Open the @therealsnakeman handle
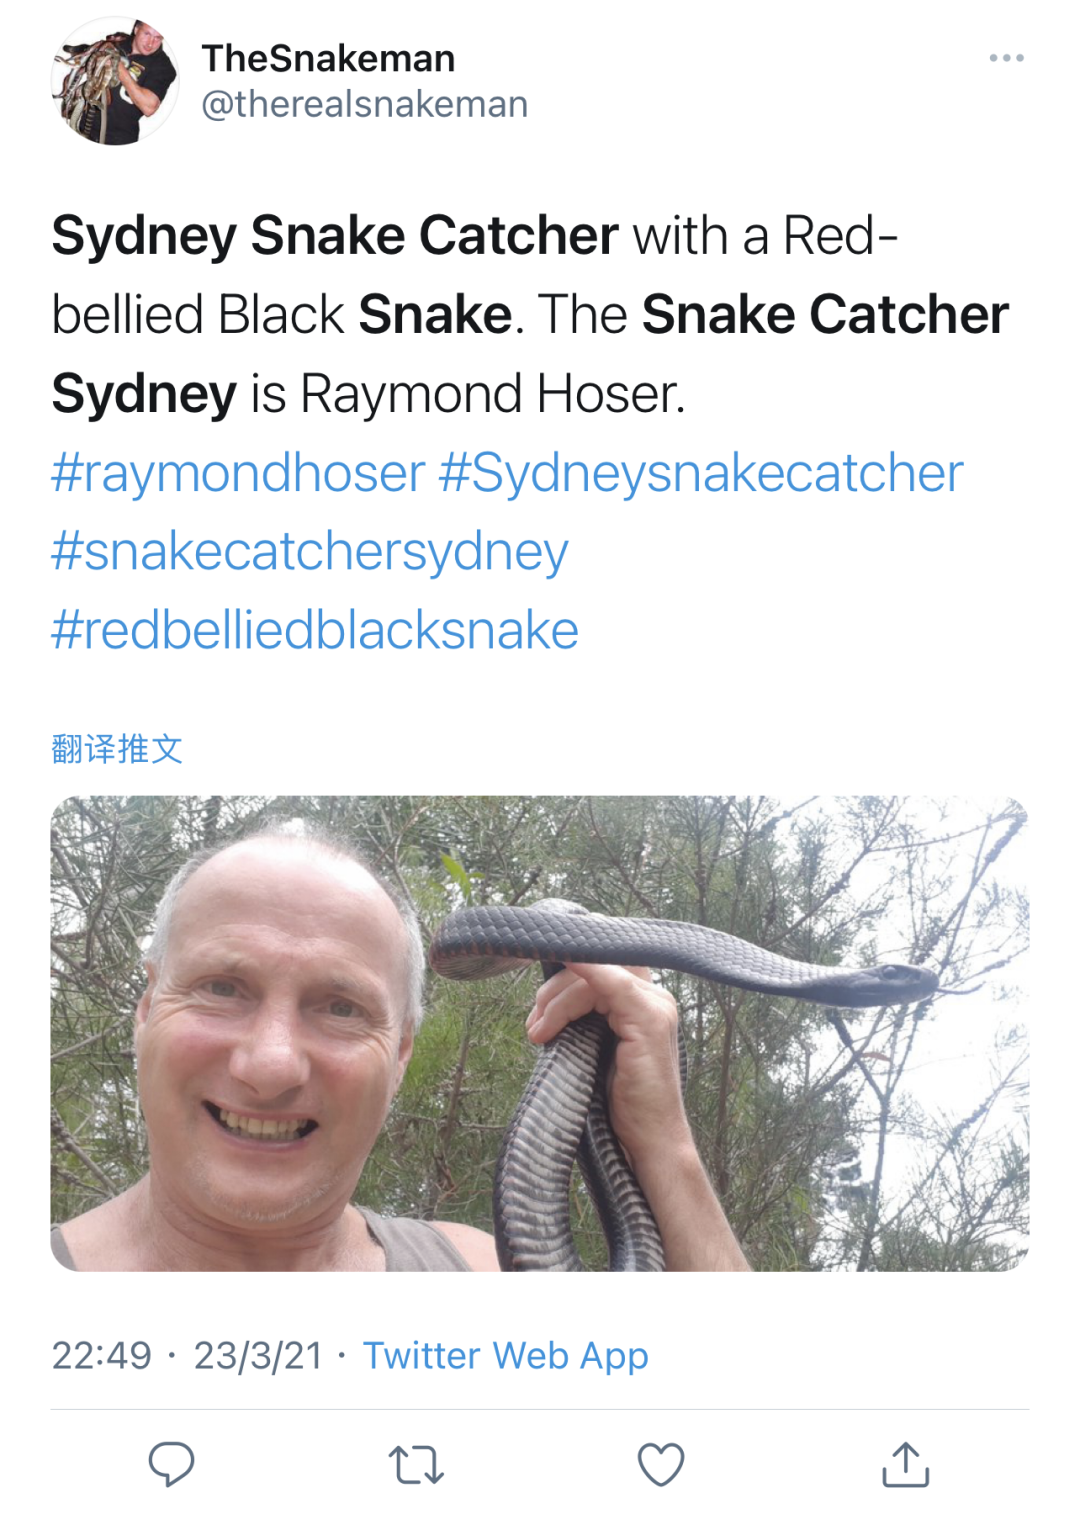This screenshot has height=1513, width=1080. pos(365,104)
